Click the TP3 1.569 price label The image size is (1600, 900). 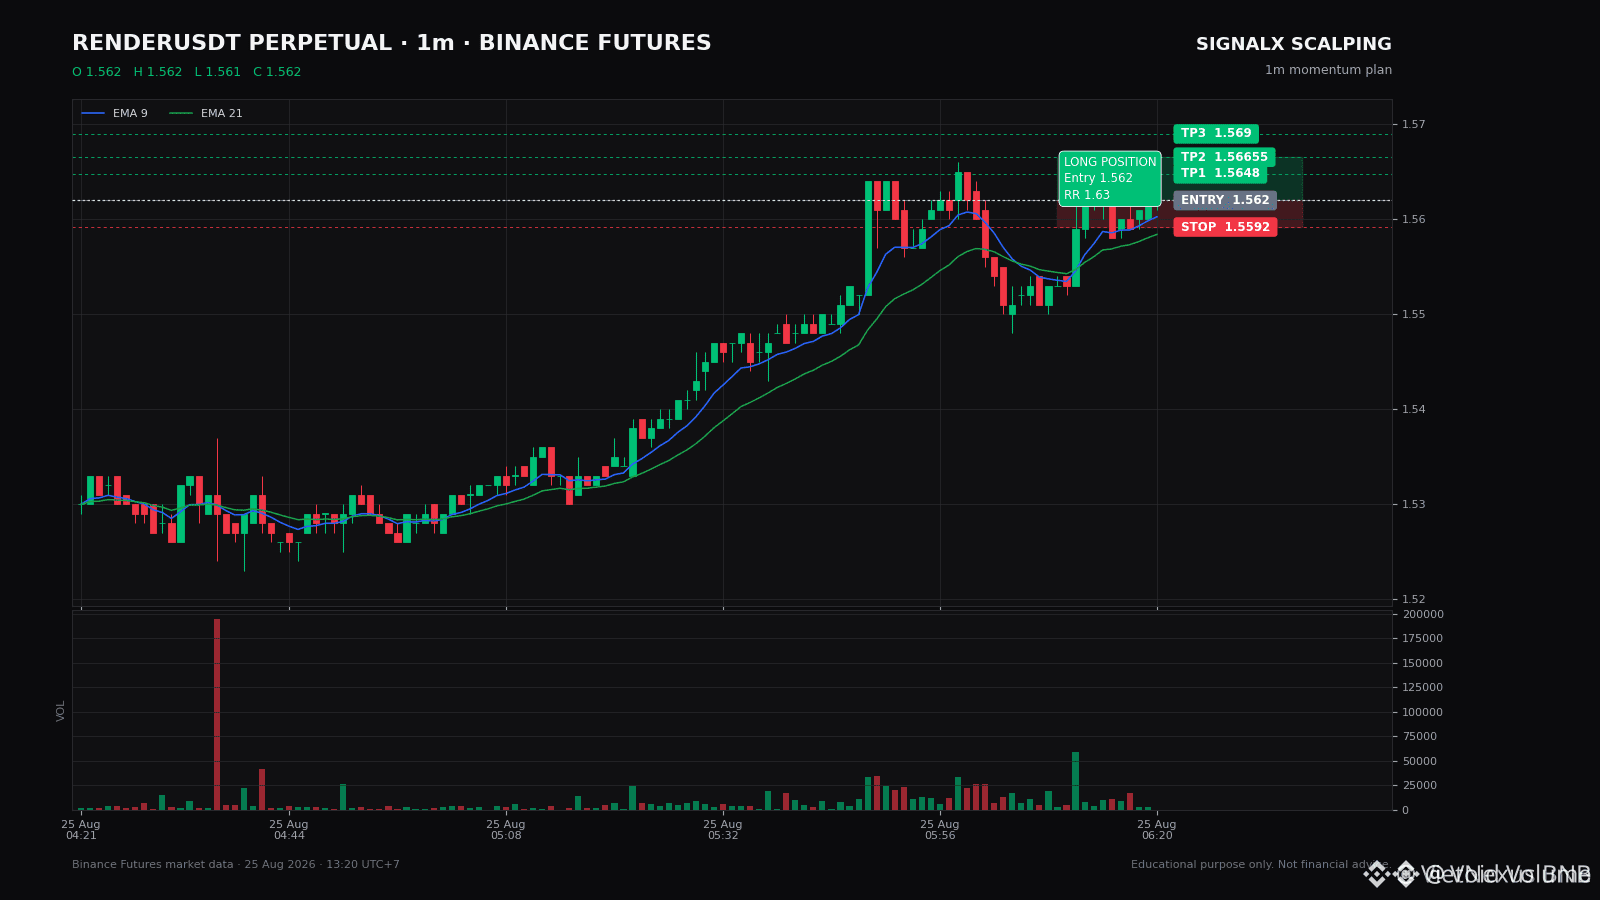coord(1215,134)
